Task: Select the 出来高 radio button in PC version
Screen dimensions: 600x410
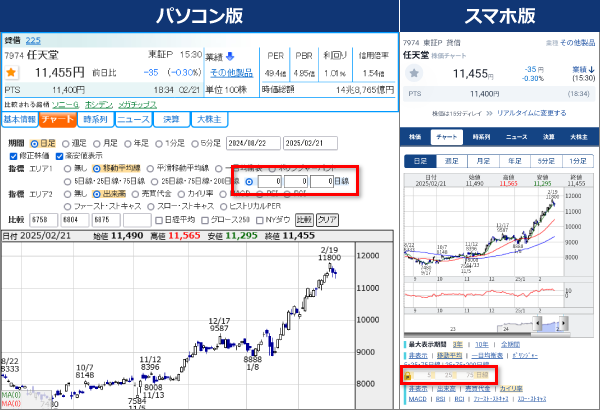Action: pyautogui.click(x=96, y=194)
